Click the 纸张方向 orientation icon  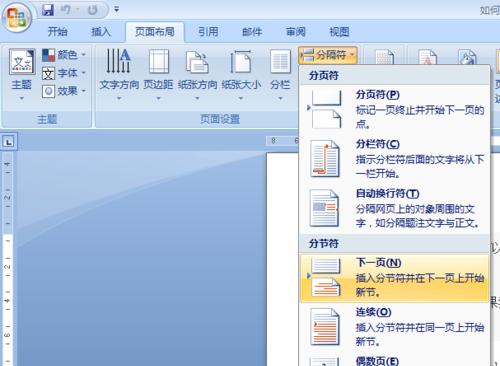click(197, 62)
